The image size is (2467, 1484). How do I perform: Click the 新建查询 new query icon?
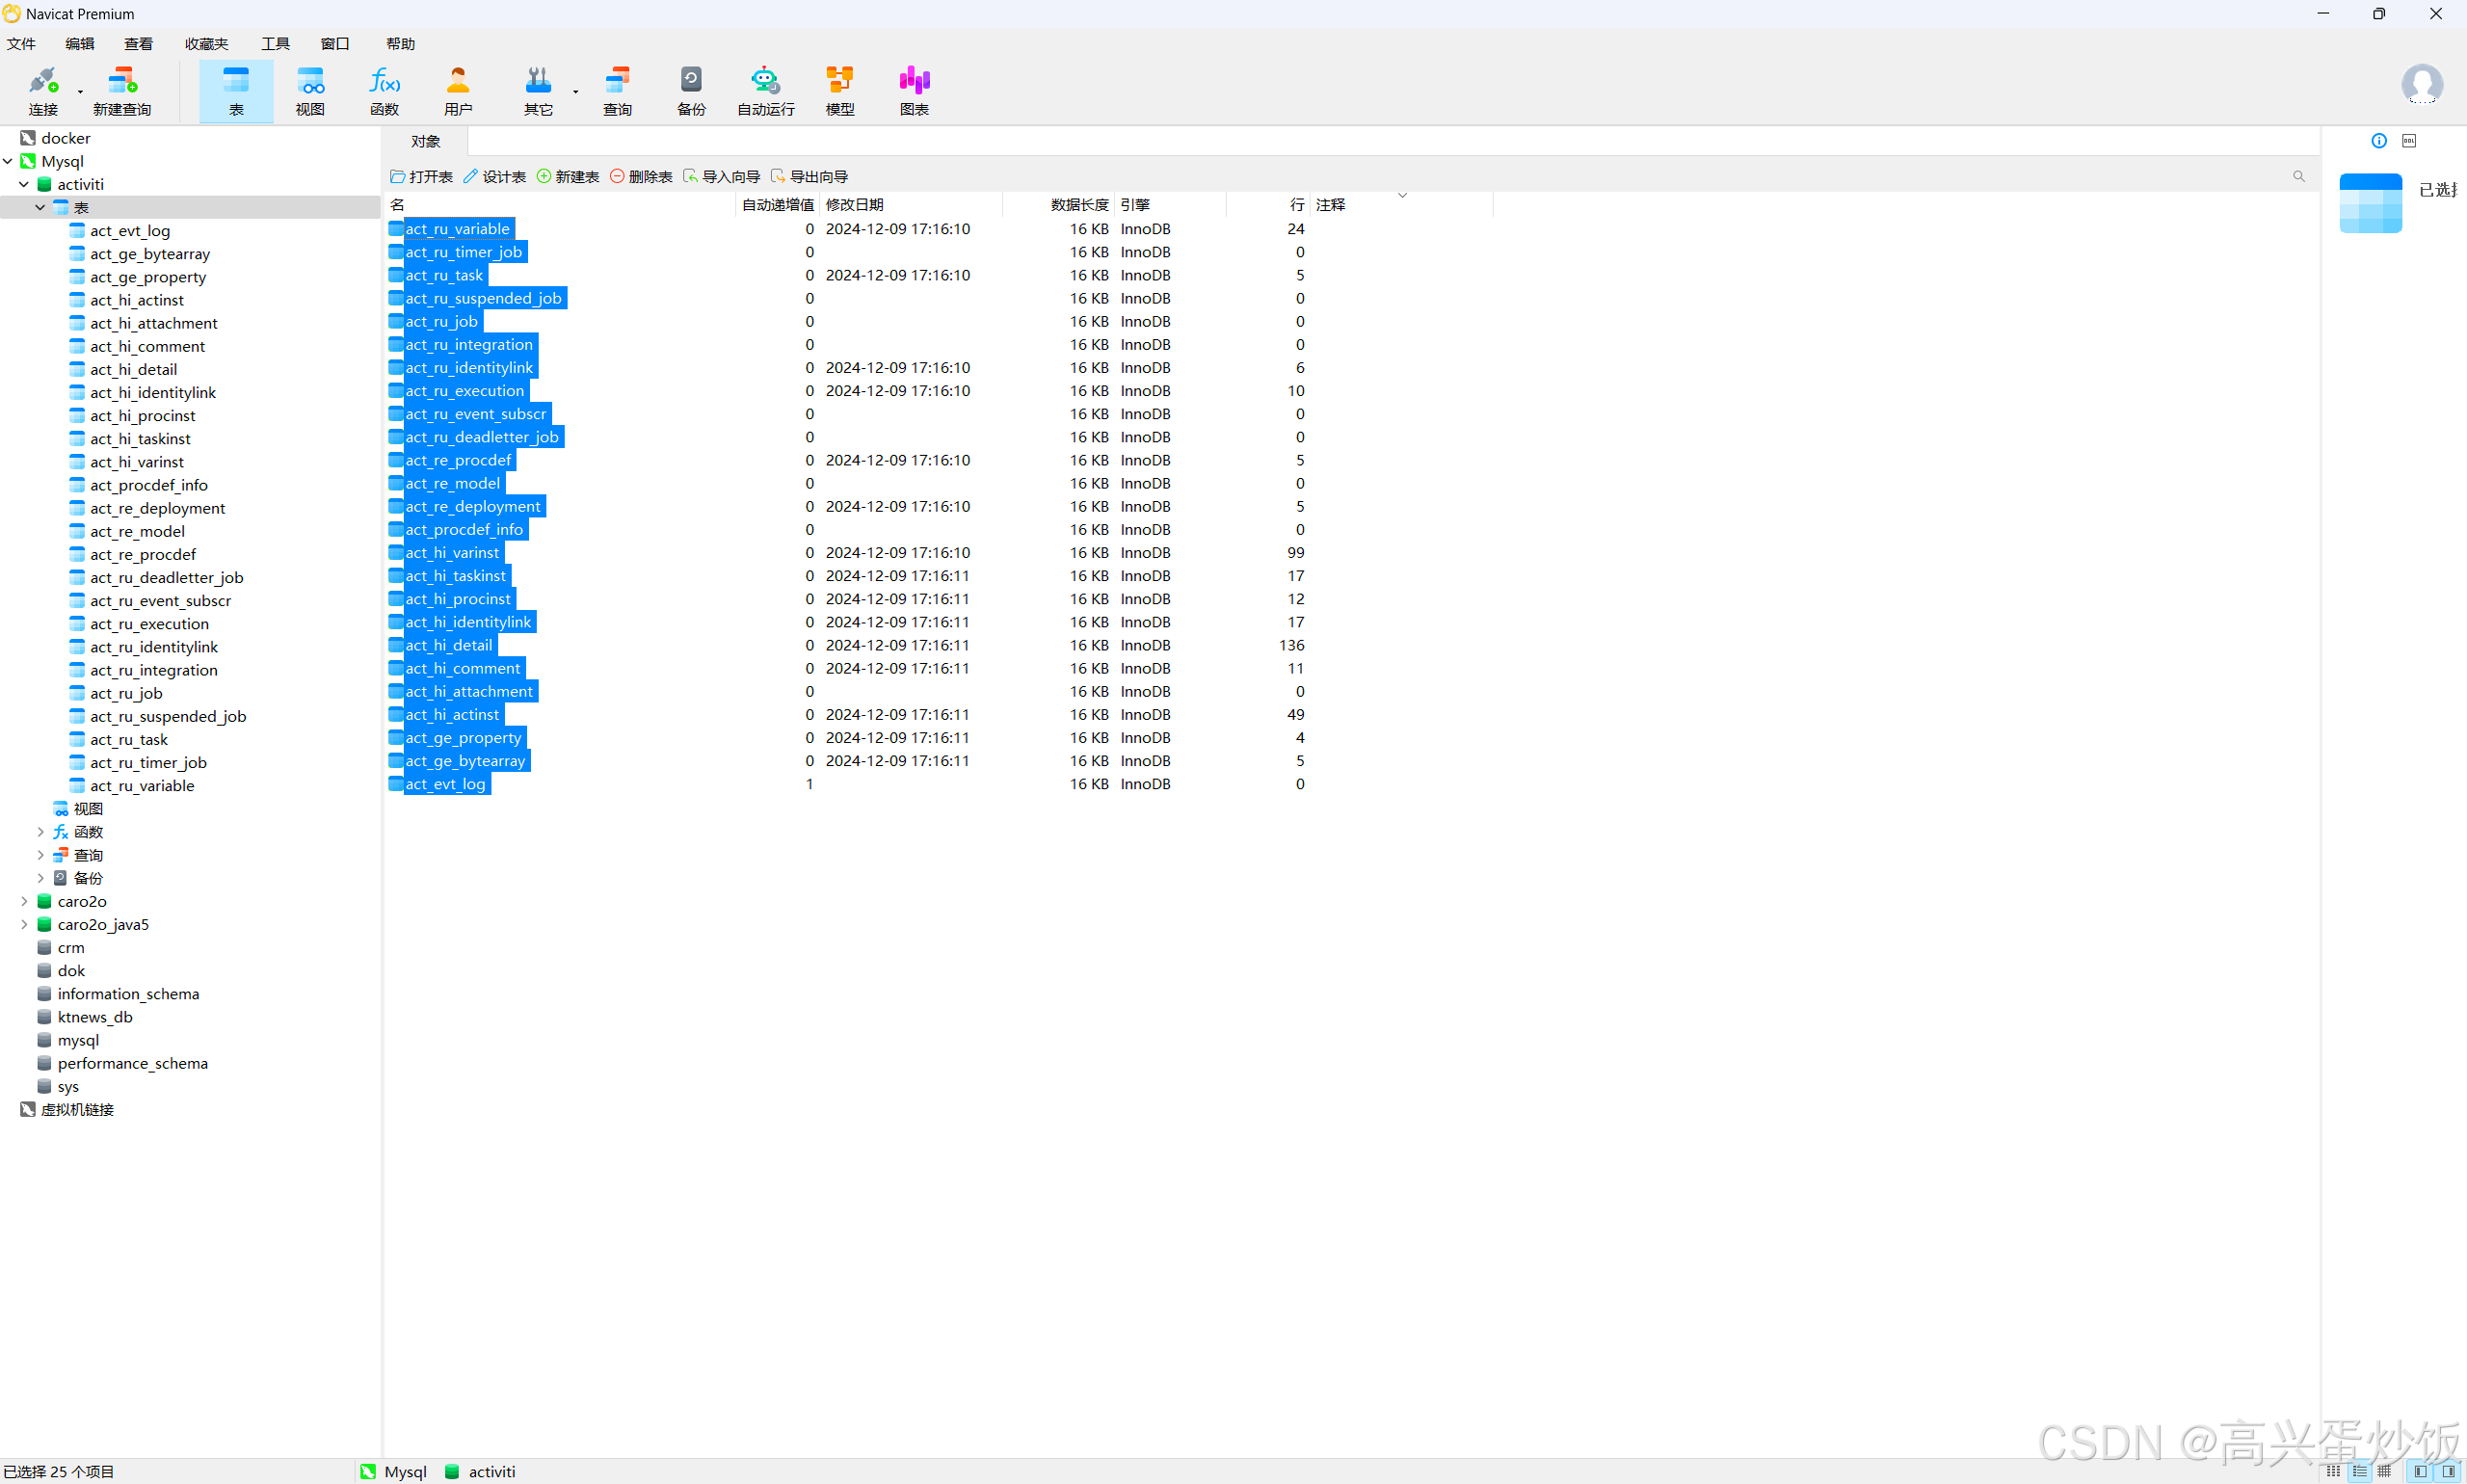(122, 90)
